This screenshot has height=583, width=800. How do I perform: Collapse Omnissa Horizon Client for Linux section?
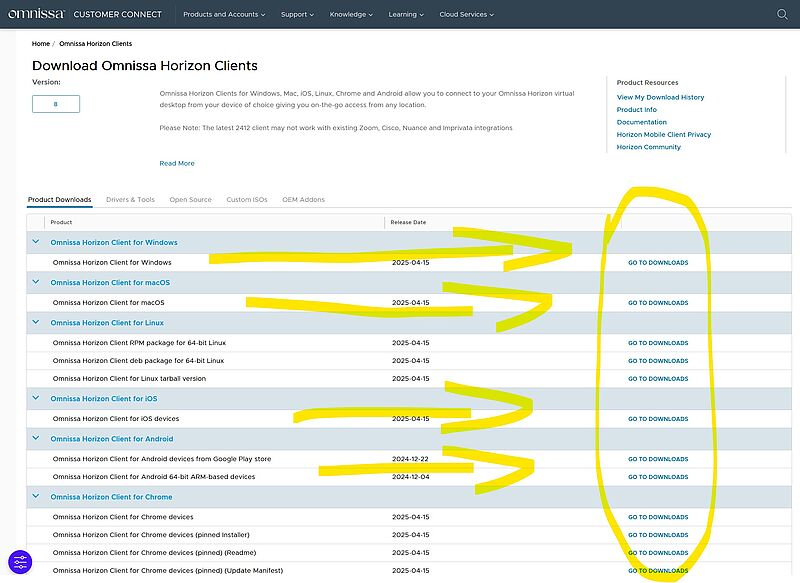tap(36, 322)
